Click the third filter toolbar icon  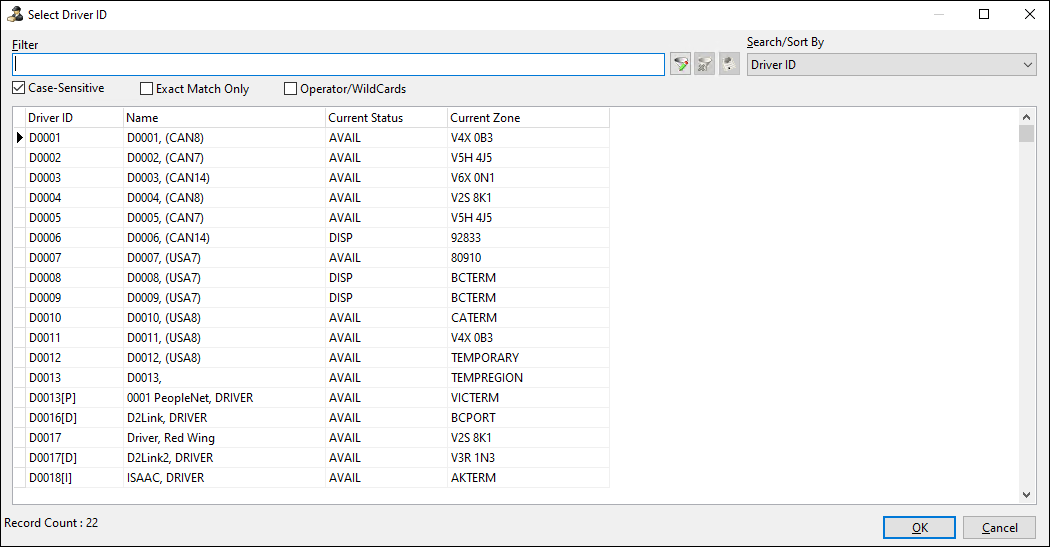pos(731,65)
